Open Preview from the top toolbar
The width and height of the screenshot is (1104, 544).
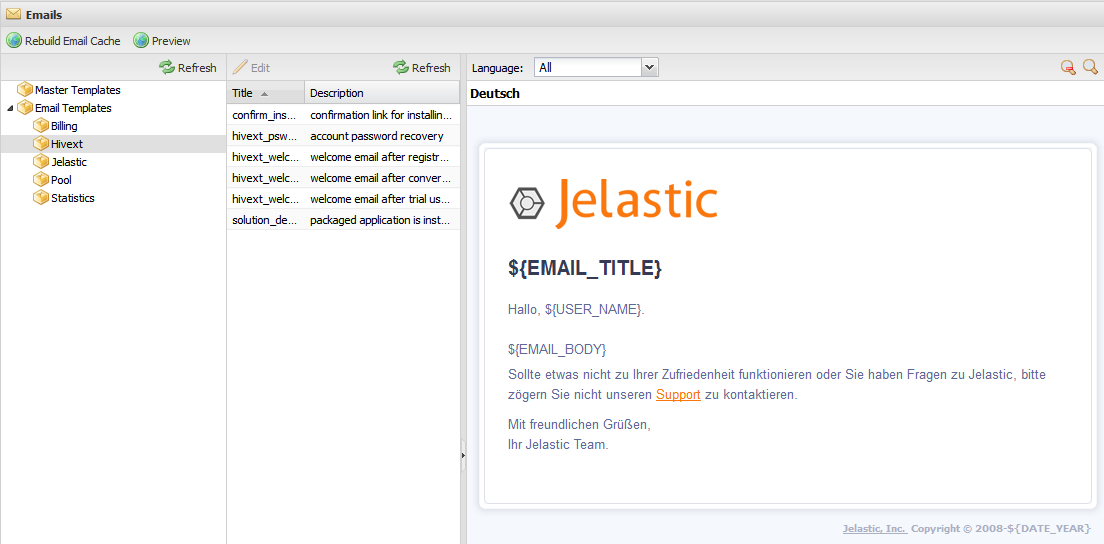pyautogui.click(x=171, y=41)
